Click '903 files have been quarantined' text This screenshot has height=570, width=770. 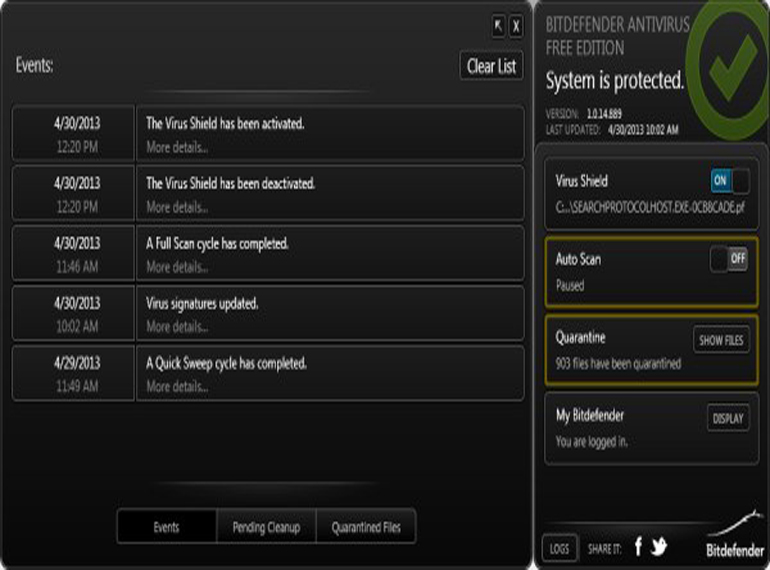pos(618,364)
